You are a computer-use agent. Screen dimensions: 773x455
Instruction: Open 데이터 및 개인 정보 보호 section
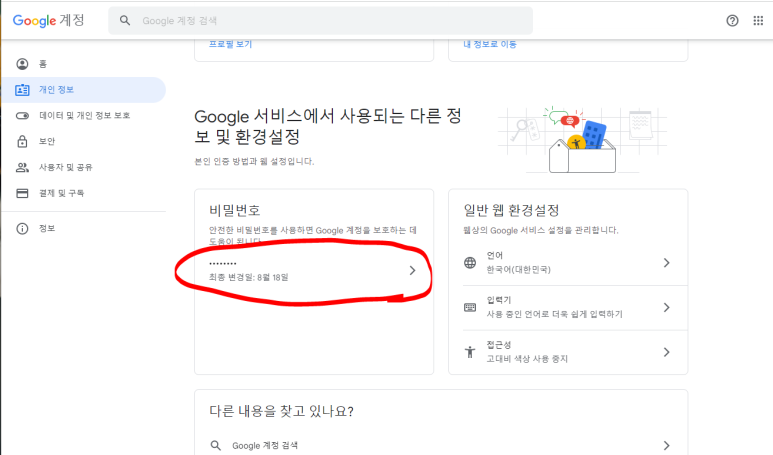pyautogui.click(x=83, y=115)
